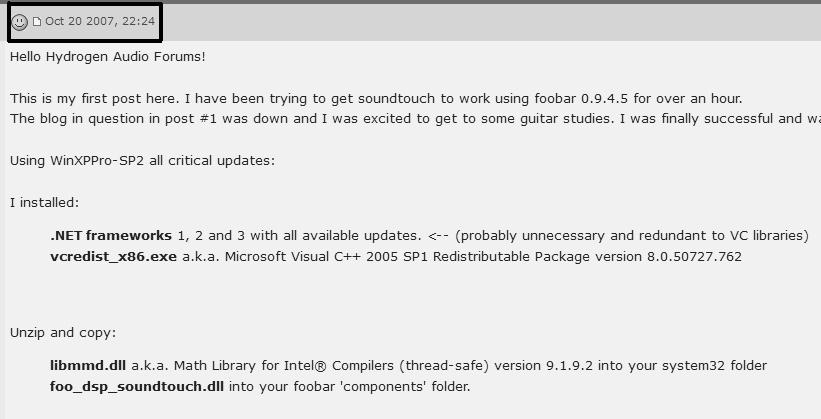Screen dimensions: 821x419
Task: Click the smiley face icon in post header
Action: pyautogui.click(x=19, y=22)
